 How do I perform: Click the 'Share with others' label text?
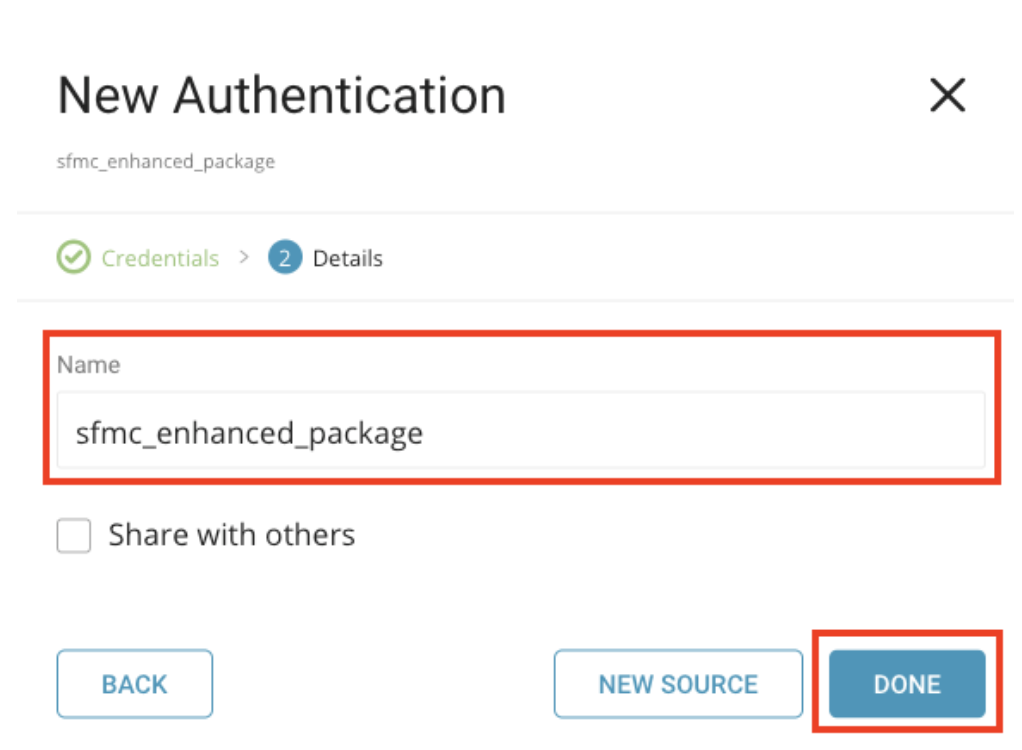tap(231, 535)
